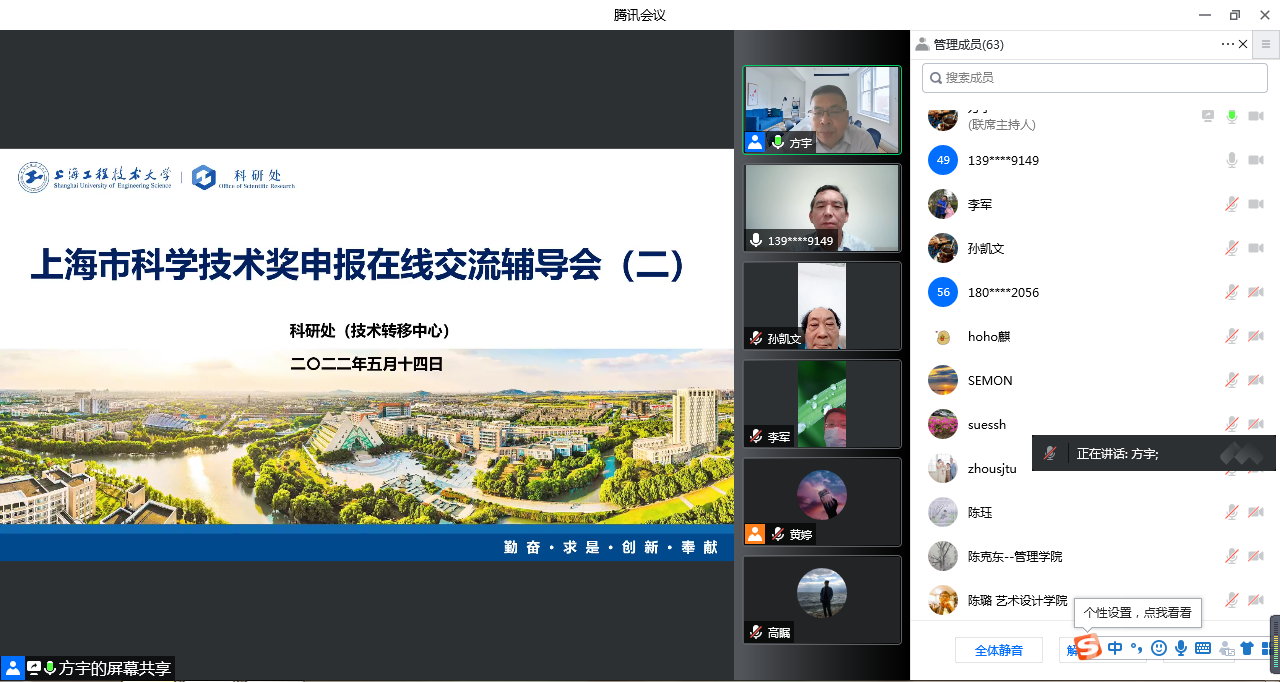Toggle the co-host (联席主持人) camera icon
Viewport: 1280px width, 682px height.
(1256, 116)
